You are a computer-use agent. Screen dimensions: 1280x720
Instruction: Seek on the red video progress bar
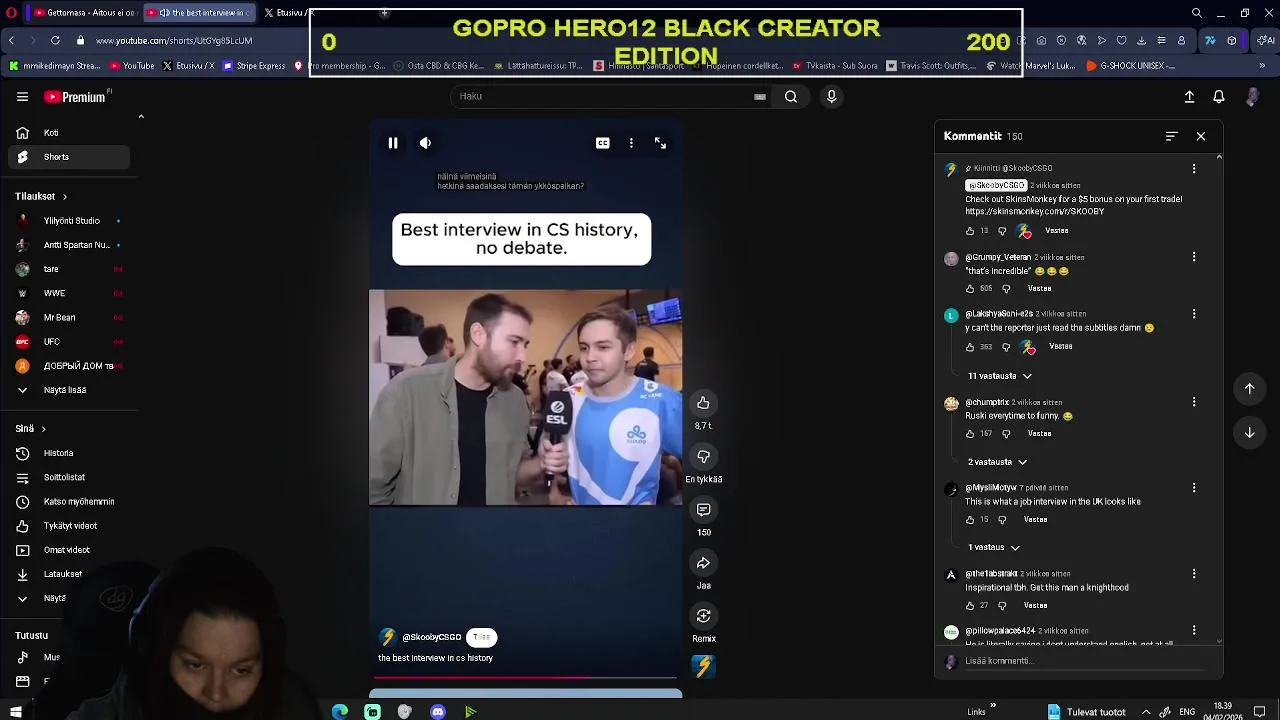(x=525, y=678)
